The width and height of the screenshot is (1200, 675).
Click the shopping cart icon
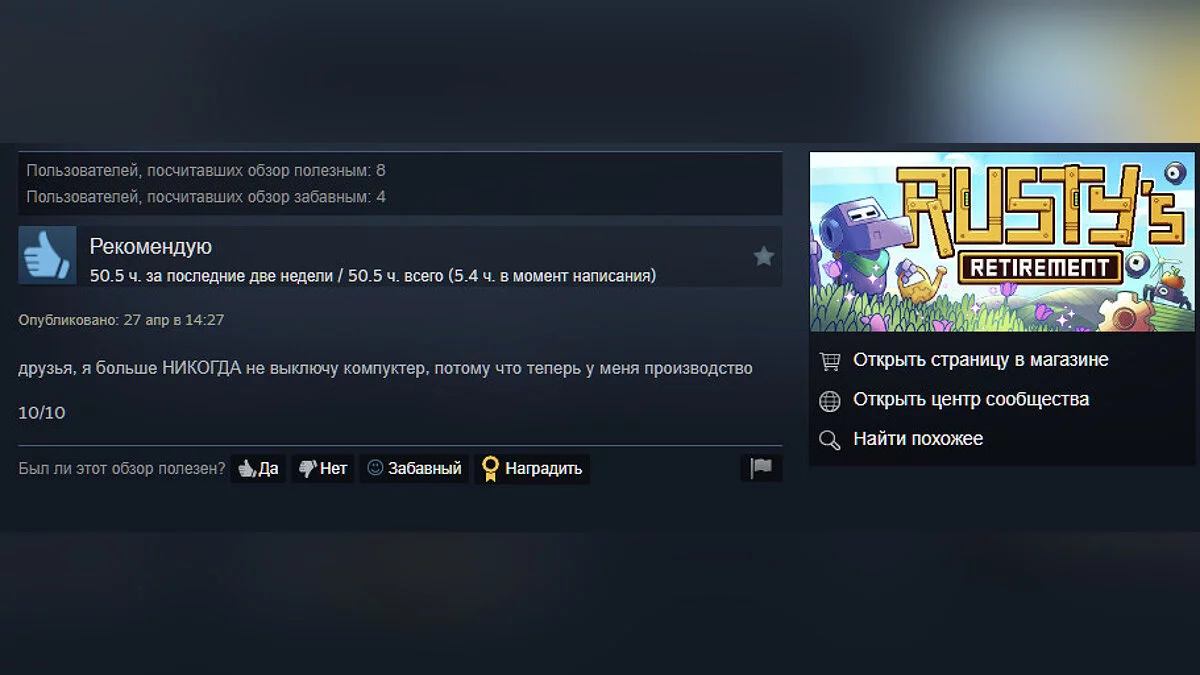pyautogui.click(x=829, y=360)
